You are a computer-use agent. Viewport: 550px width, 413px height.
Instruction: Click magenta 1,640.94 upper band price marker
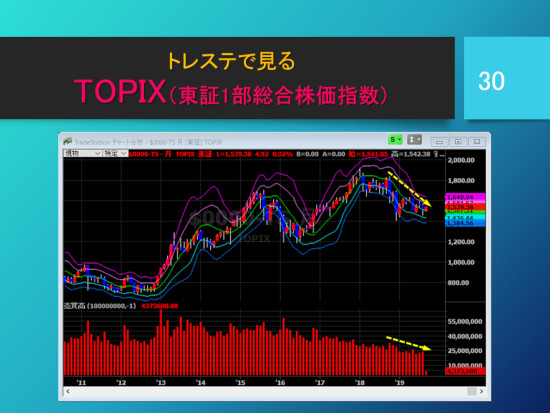pyautogui.click(x=465, y=197)
